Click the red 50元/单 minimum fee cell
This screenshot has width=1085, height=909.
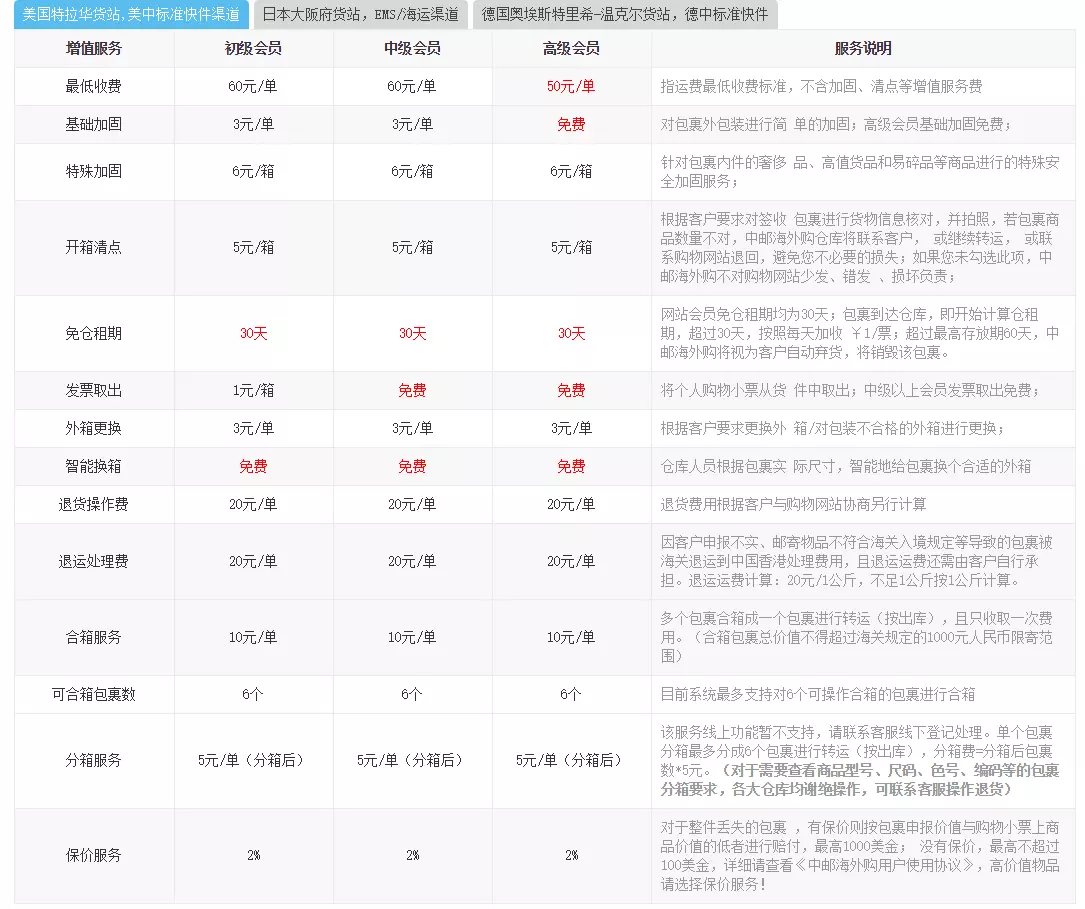(571, 86)
